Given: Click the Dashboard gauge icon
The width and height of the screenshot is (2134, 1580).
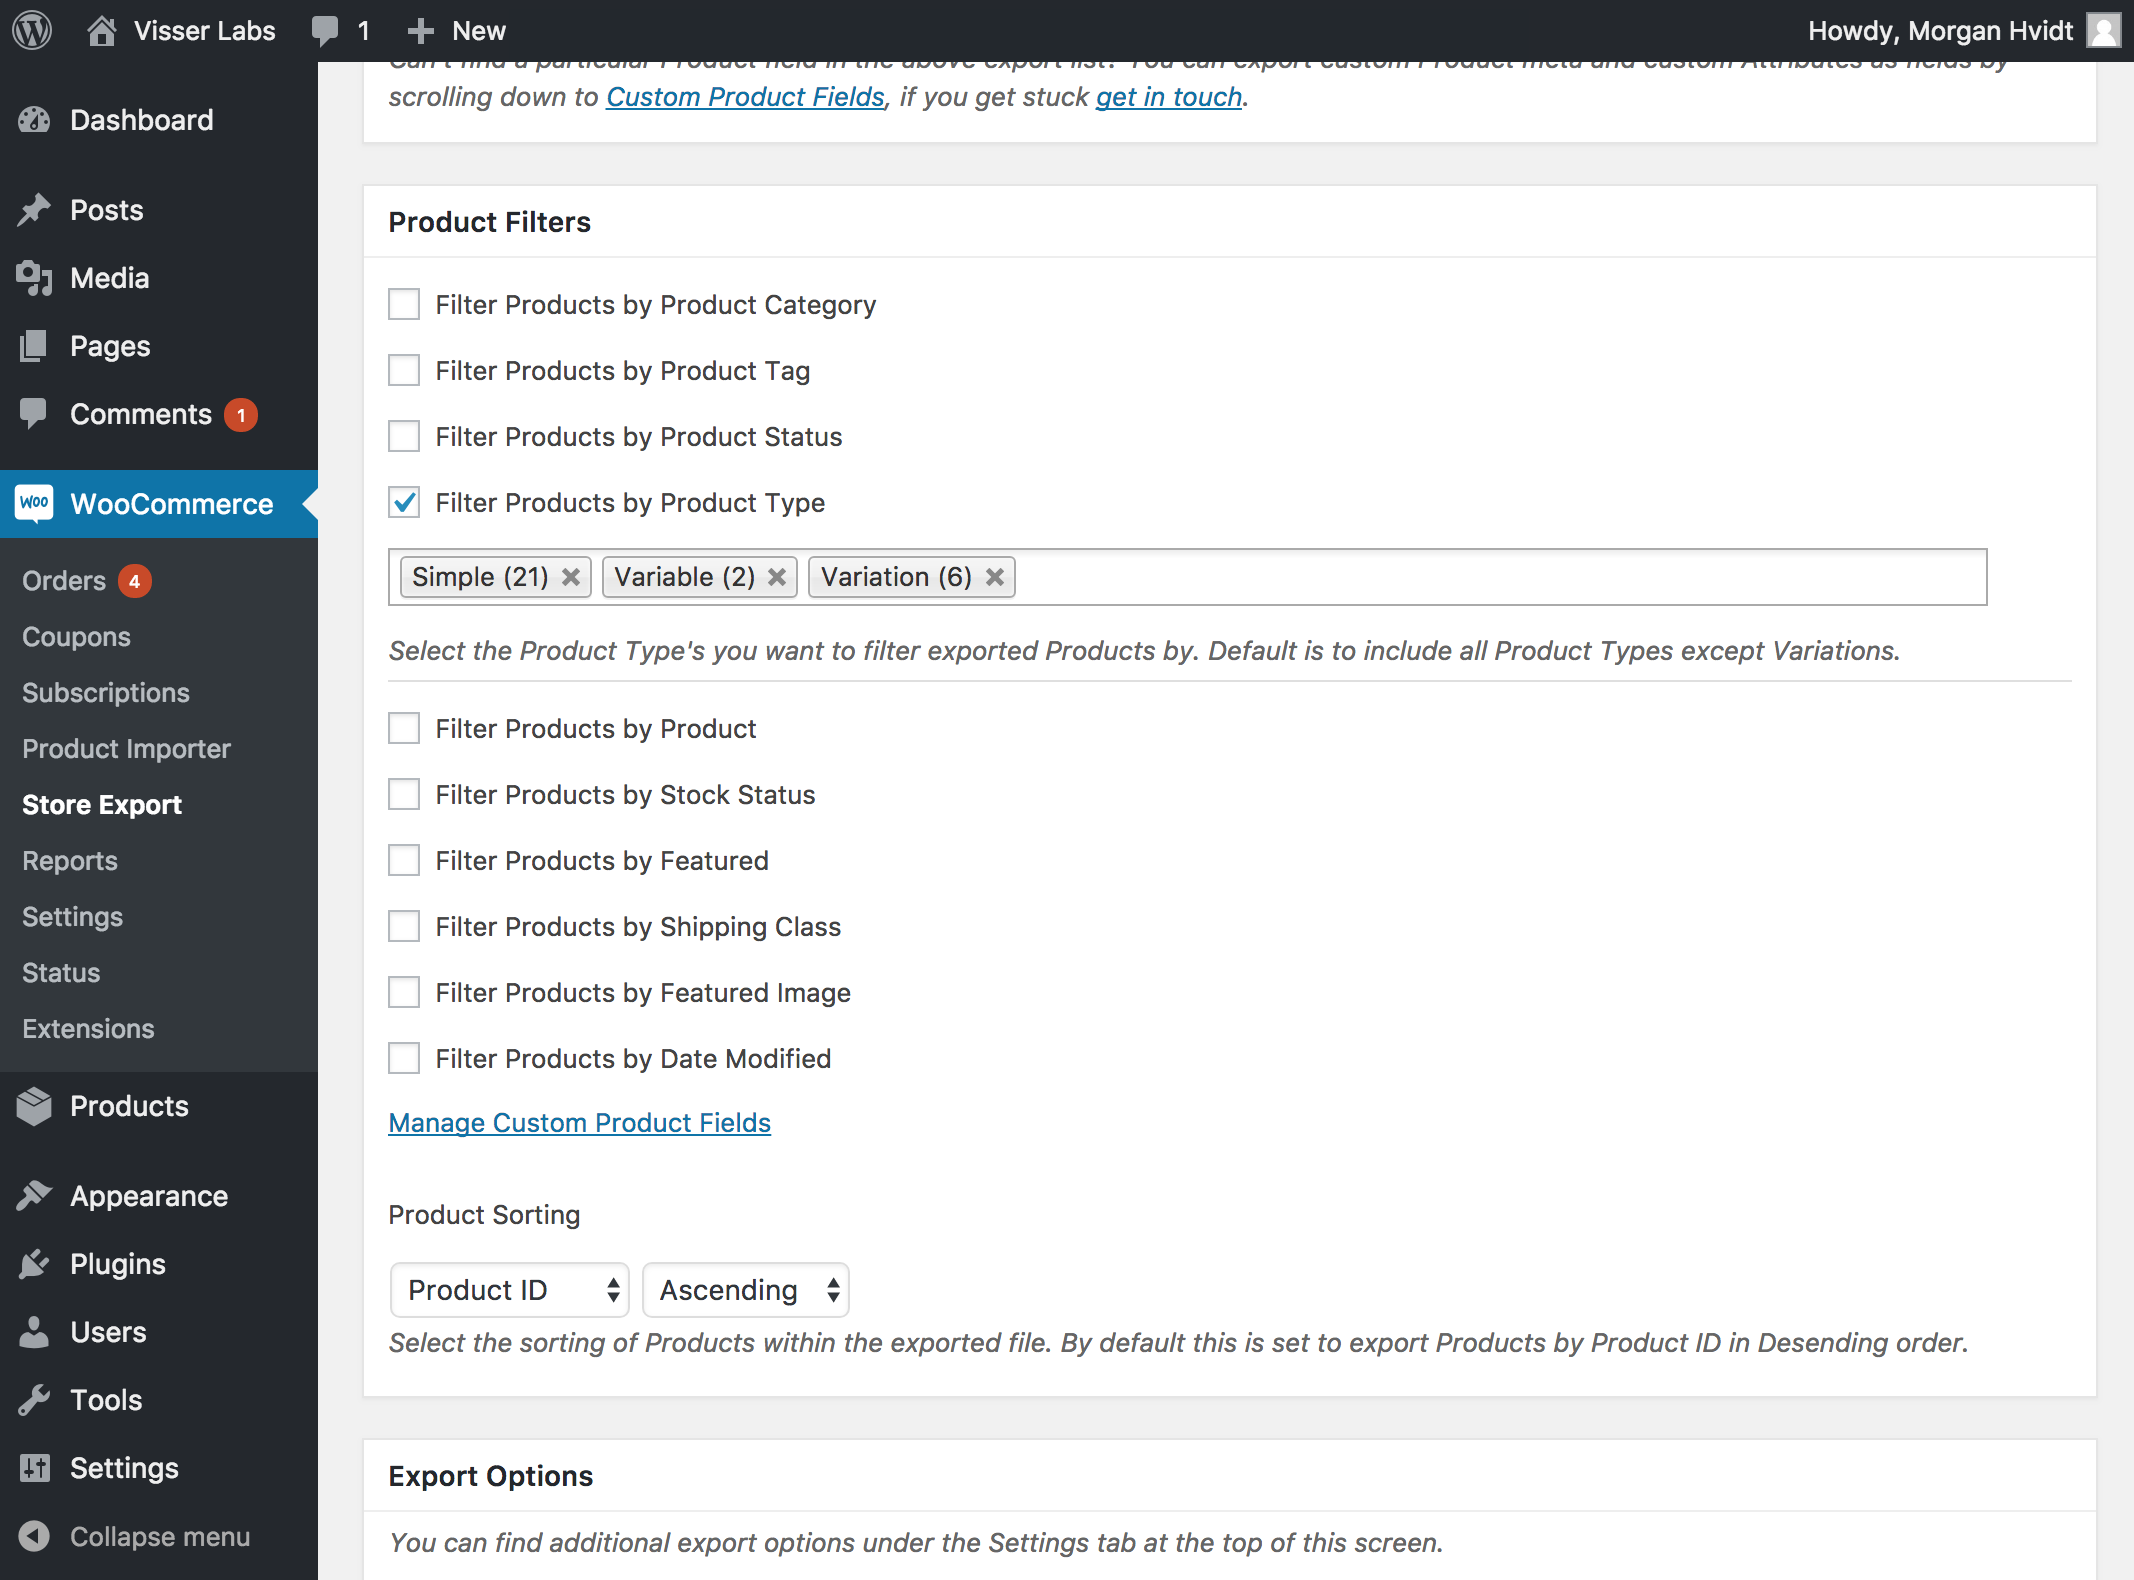Looking at the screenshot, I should click(34, 120).
